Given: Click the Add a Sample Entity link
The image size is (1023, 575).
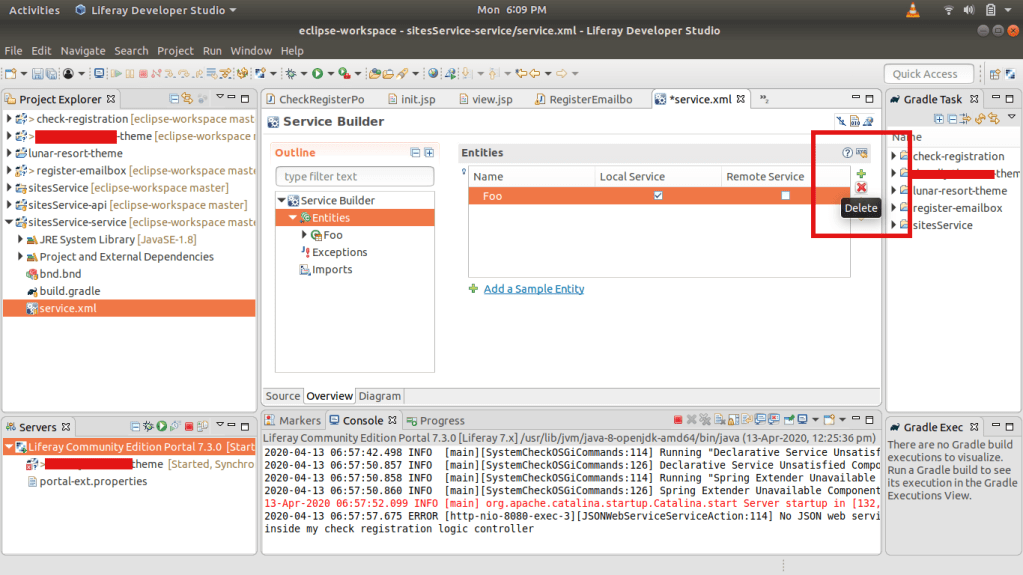Looking at the screenshot, I should coord(533,289).
